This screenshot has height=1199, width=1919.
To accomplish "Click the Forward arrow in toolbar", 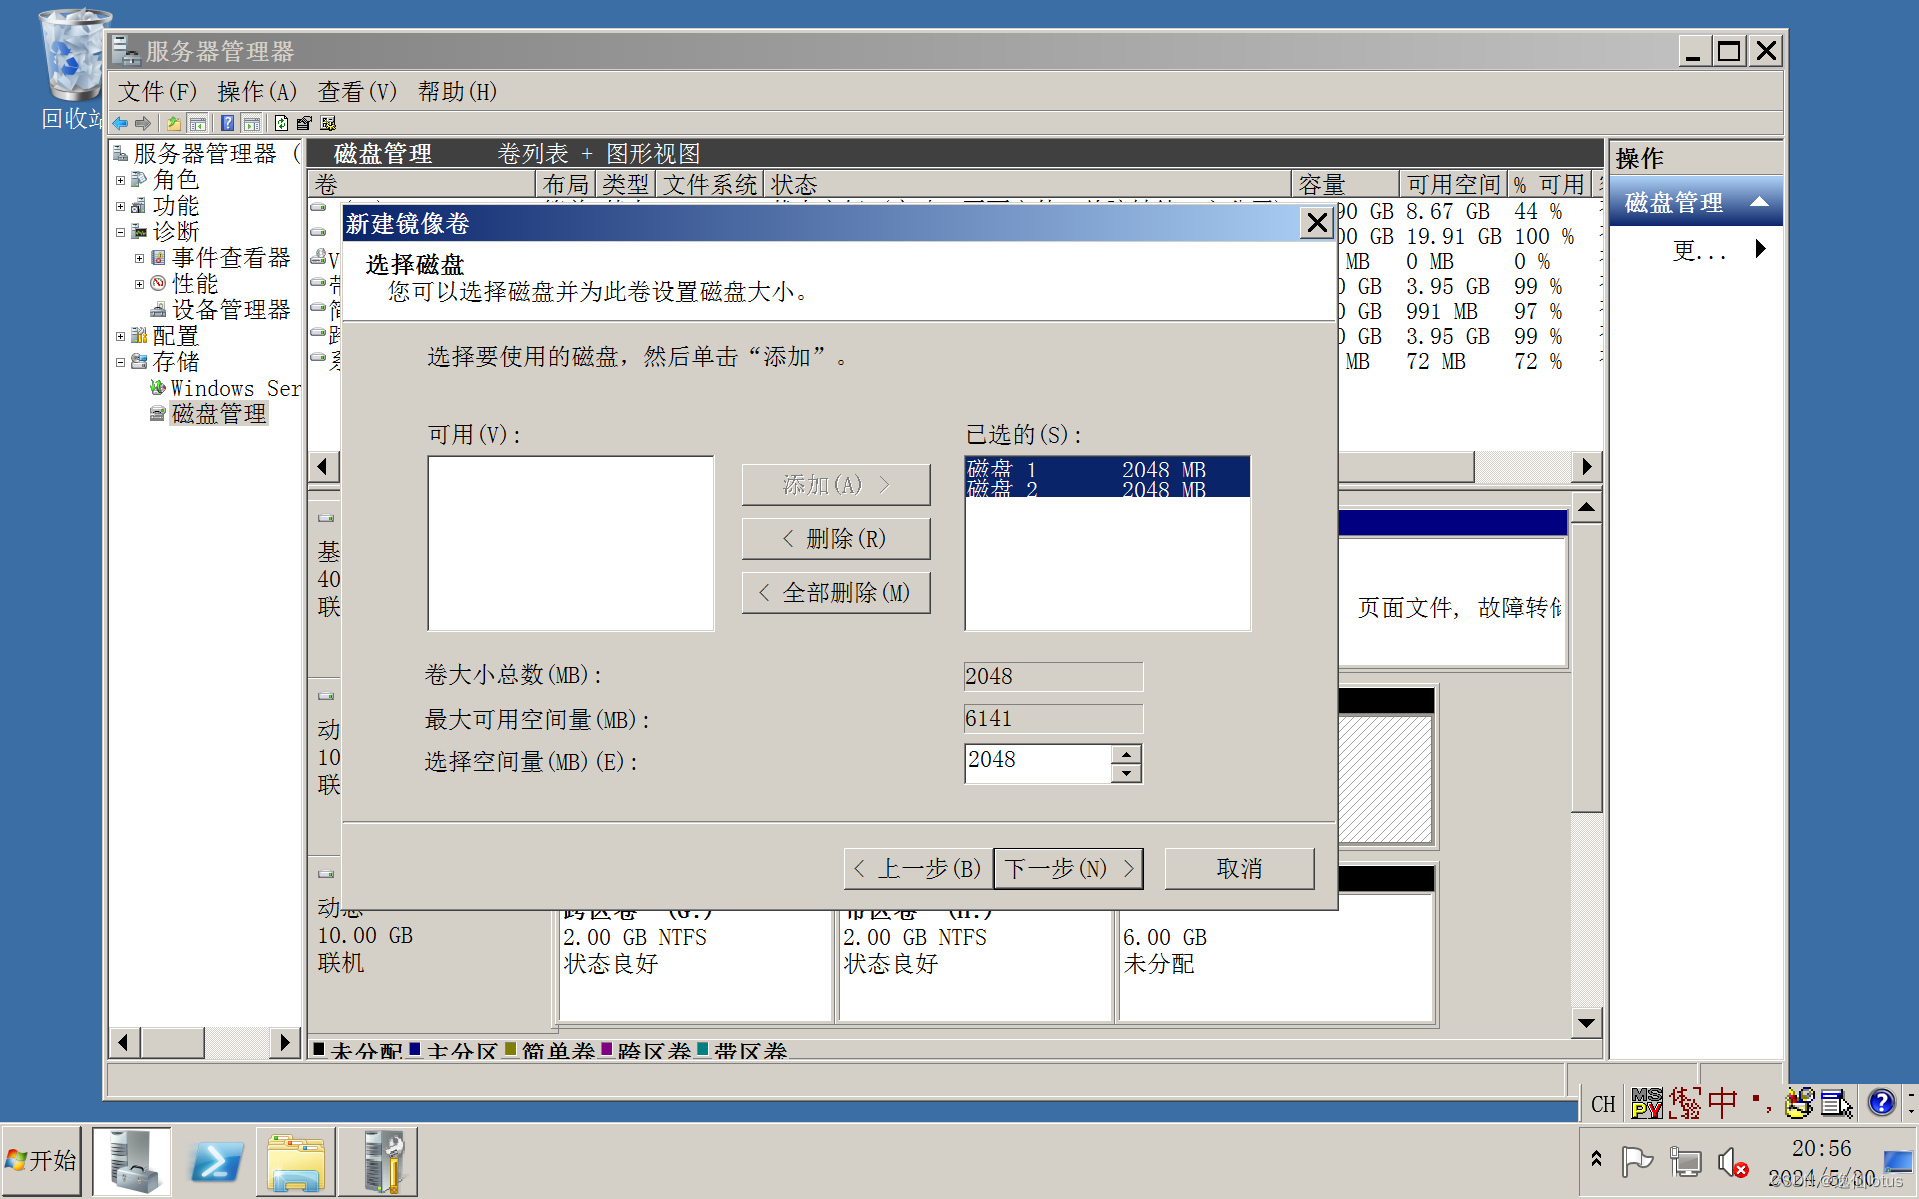I will click(143, 123).
